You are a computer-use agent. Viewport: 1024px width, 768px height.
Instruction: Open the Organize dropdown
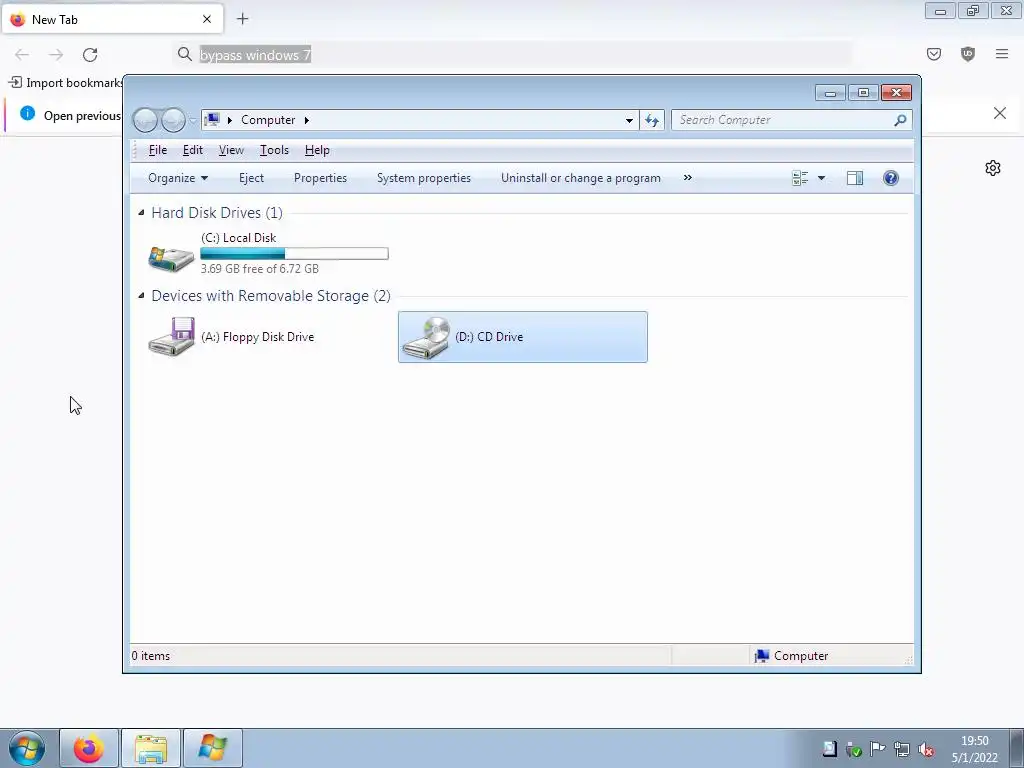[178, 178]
